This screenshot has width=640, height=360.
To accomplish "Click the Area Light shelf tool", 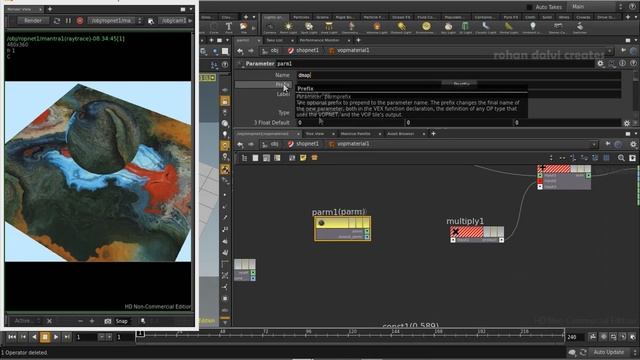I will pos(329,28).
